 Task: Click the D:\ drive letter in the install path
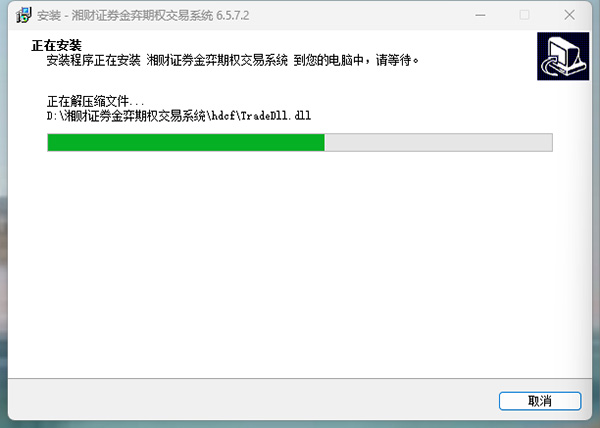pos(55,116)
